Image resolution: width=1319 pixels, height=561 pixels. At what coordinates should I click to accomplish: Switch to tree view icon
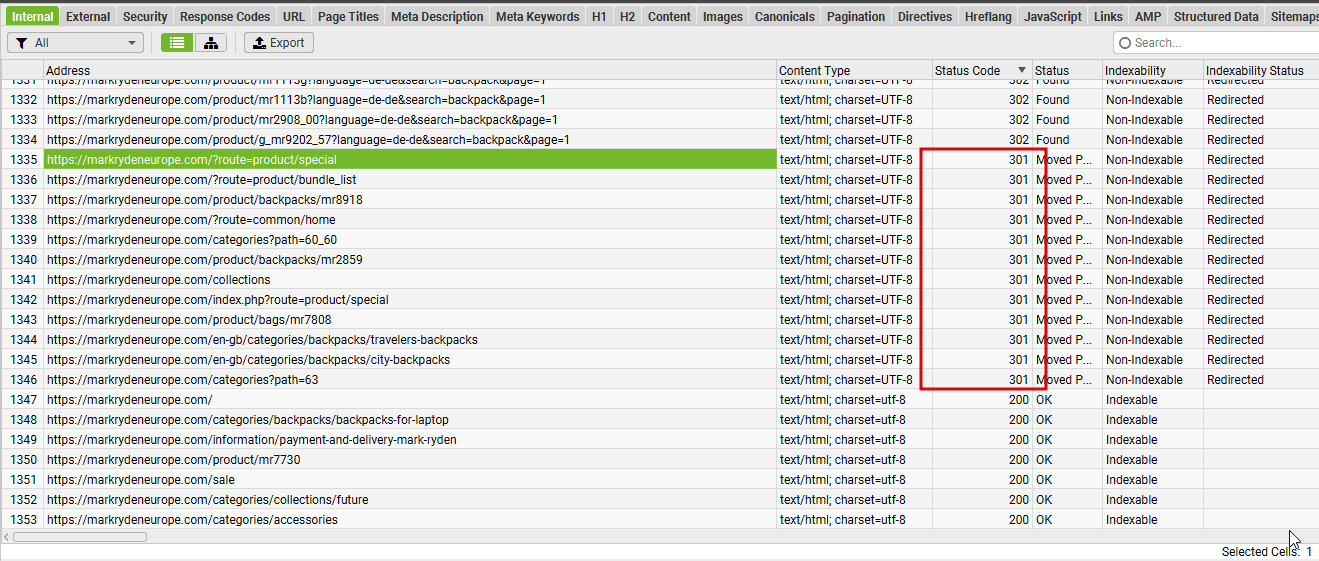pos(210,43)
